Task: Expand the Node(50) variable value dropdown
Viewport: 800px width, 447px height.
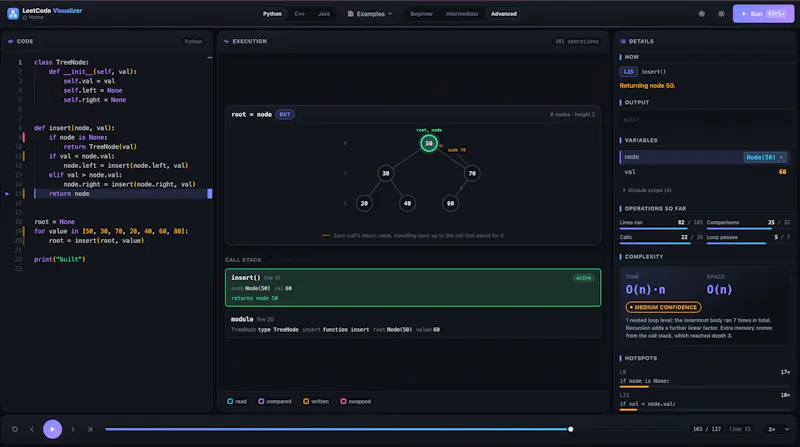Action: click(764, 157)
